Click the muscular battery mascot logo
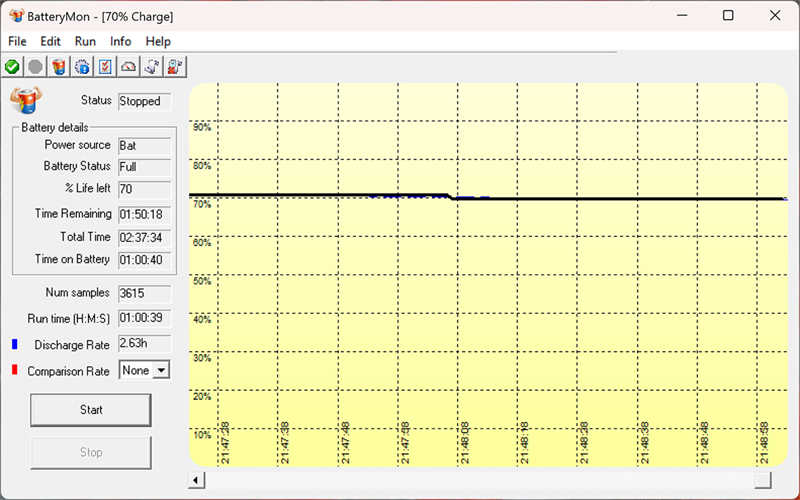 (26, 99)
